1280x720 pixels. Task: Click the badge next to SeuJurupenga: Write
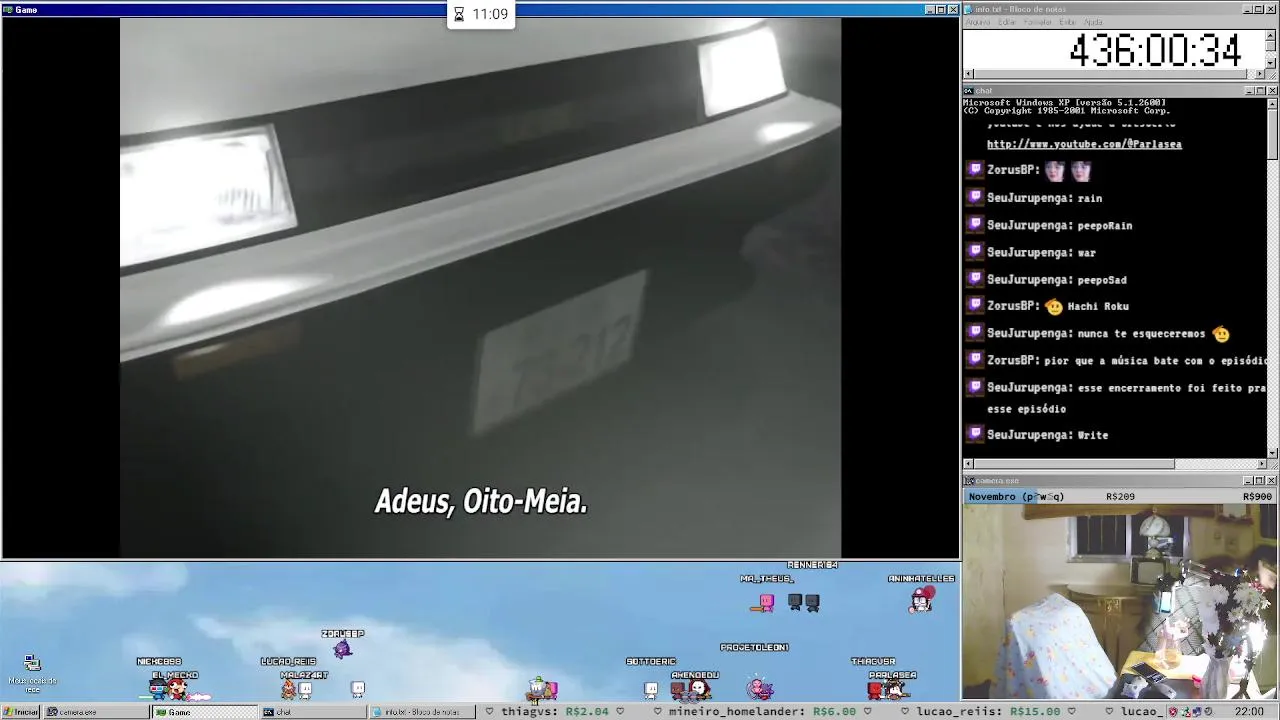pos(975,435)
